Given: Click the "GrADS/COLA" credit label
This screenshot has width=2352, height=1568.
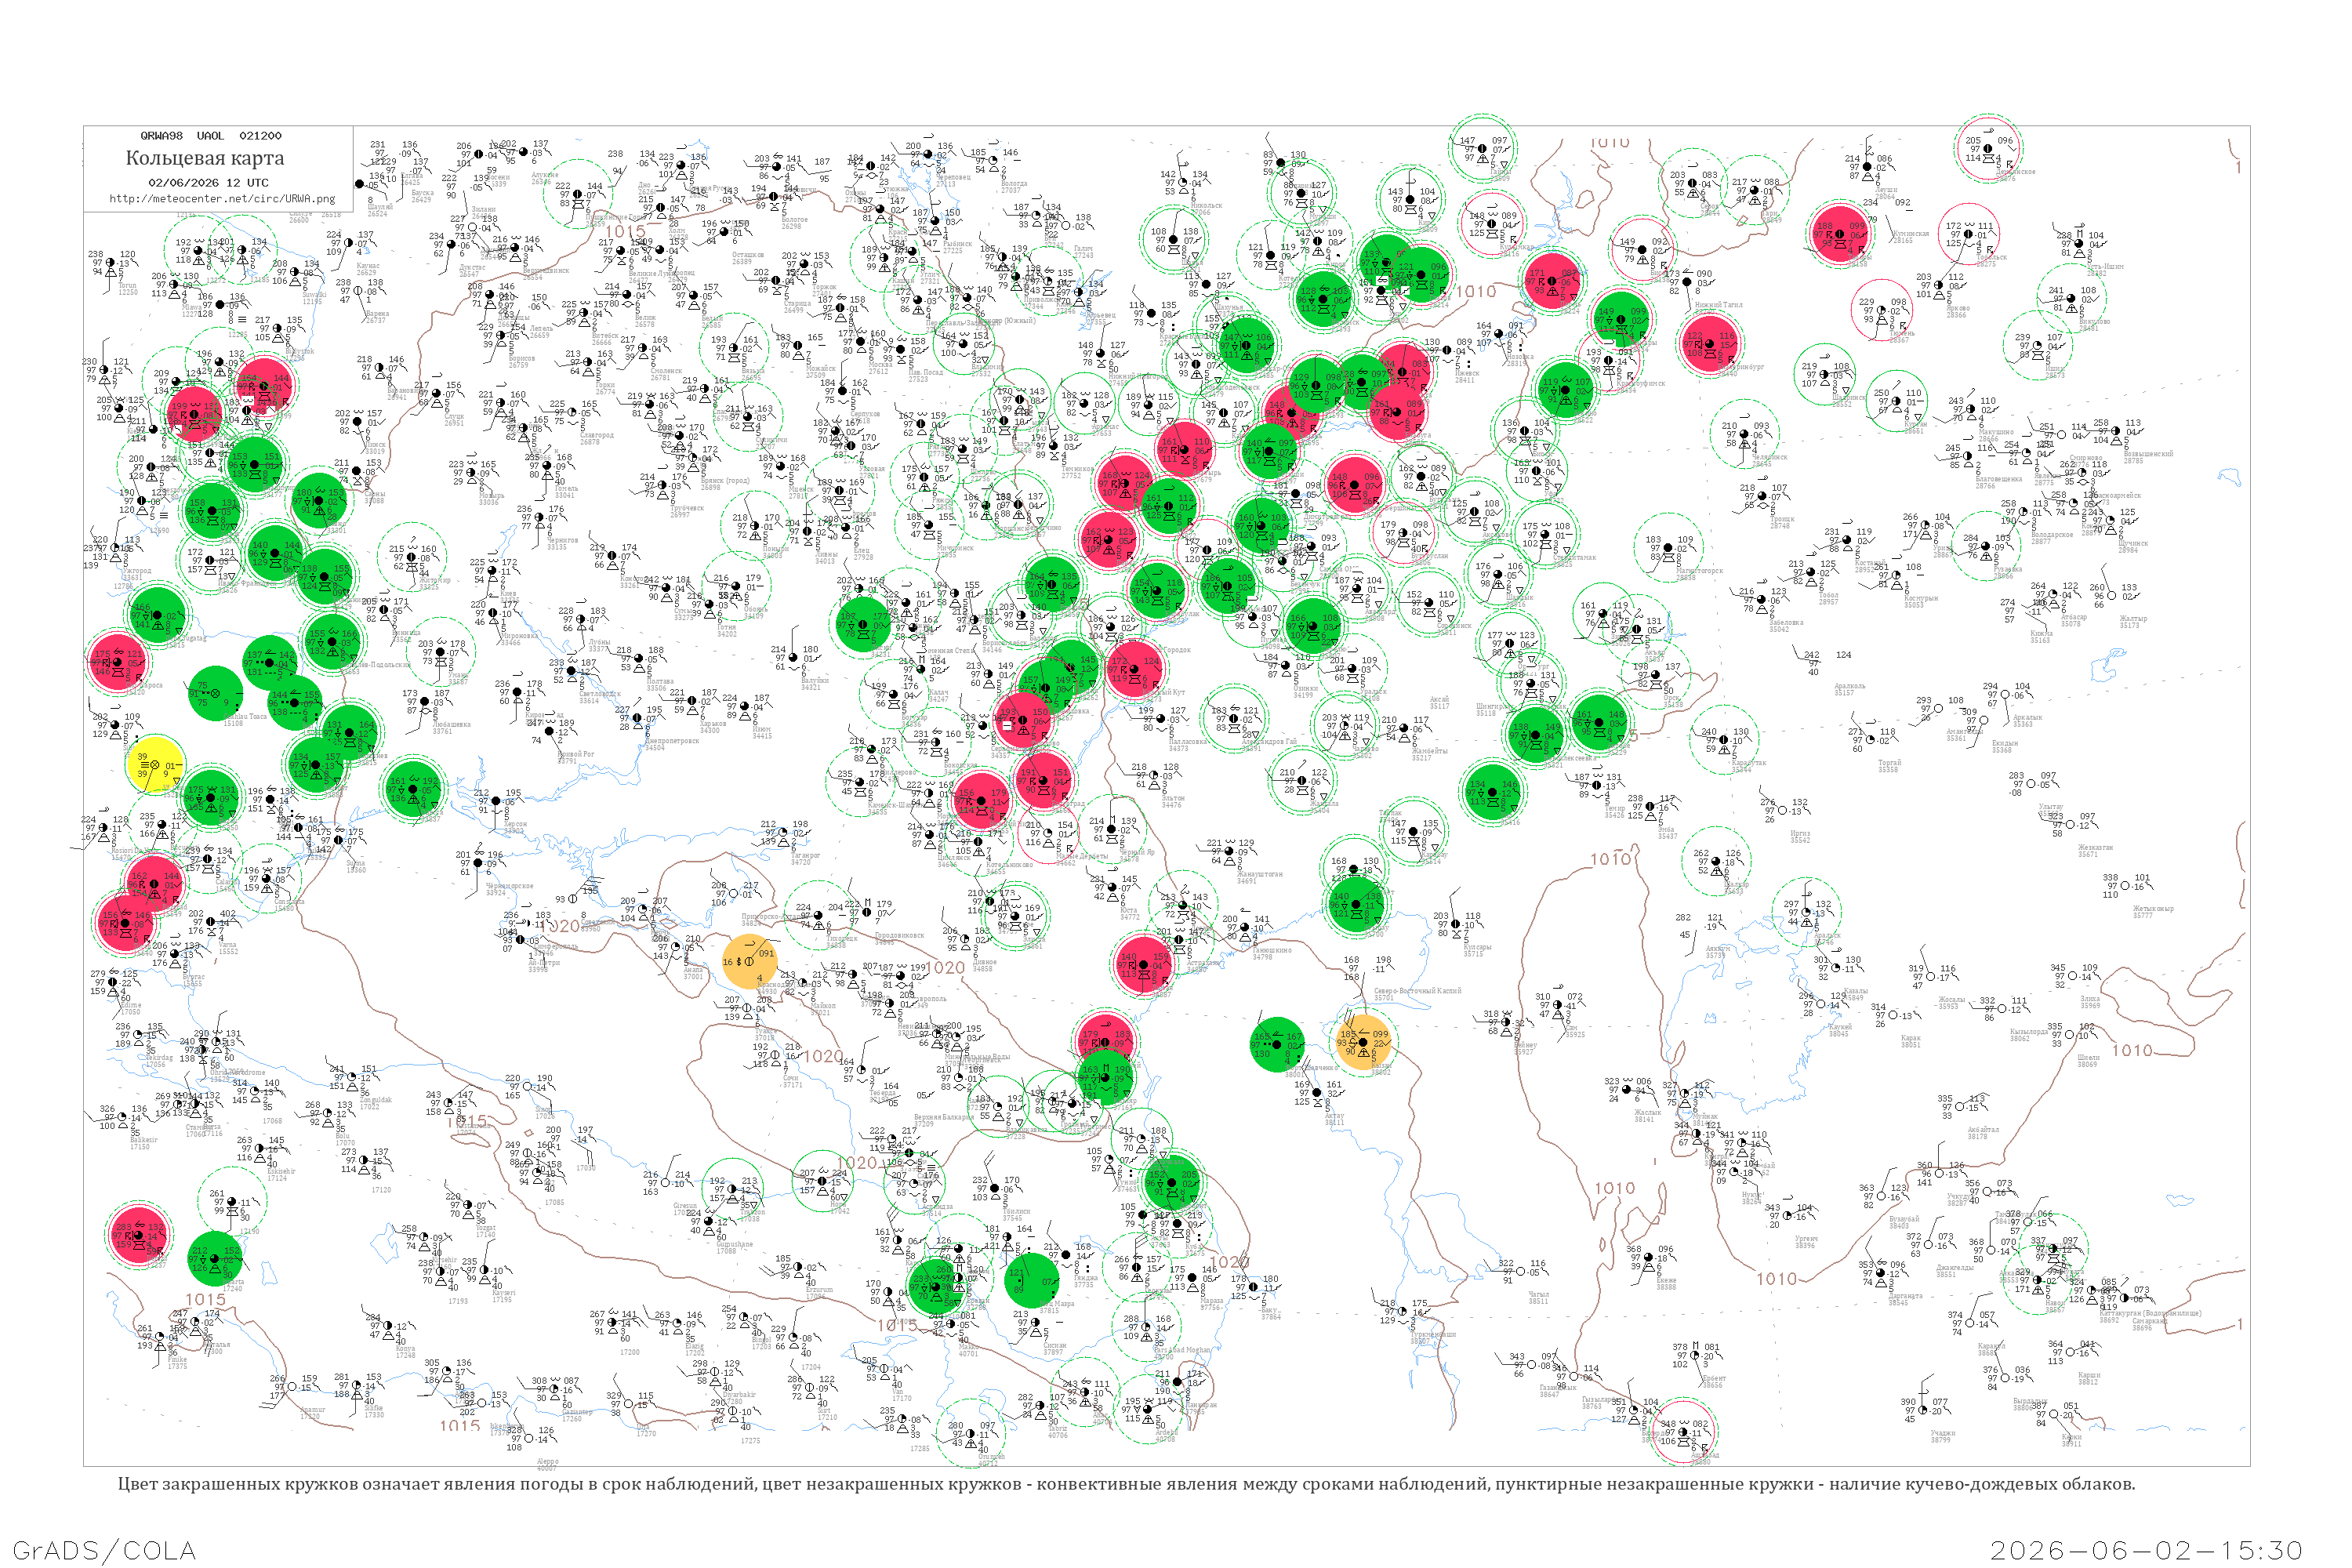Looking at the screenshot, I should 104,1550.
